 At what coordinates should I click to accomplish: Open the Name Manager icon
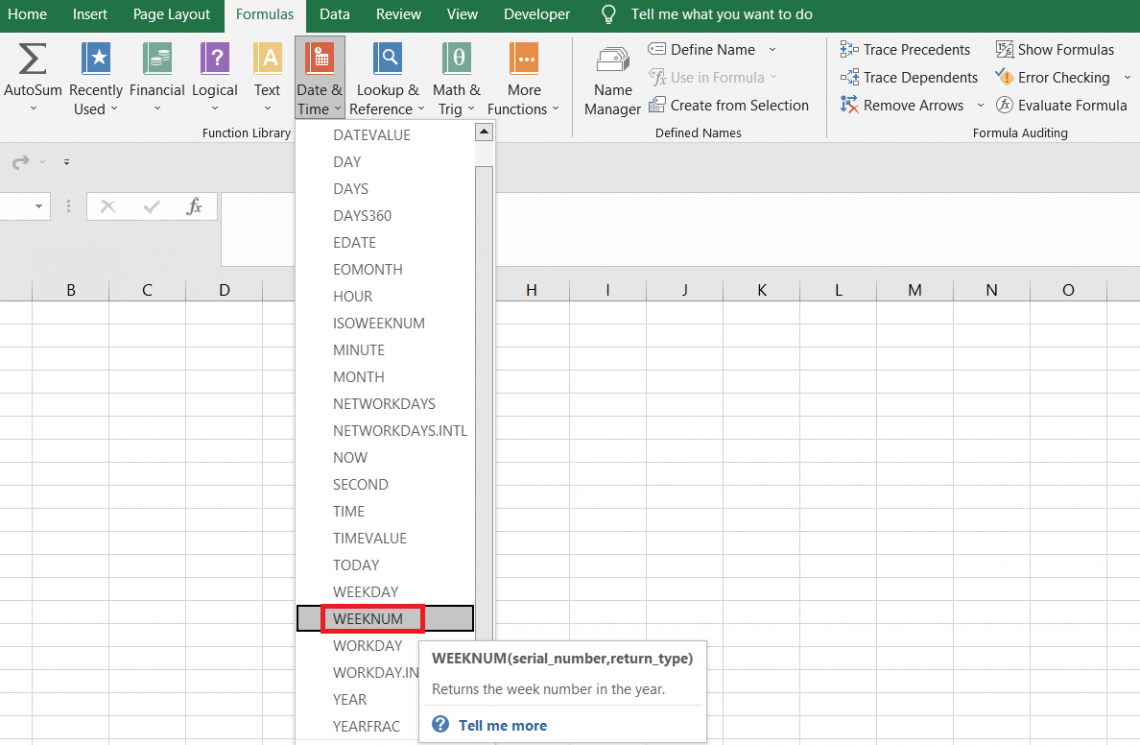(x=612, y=62)
